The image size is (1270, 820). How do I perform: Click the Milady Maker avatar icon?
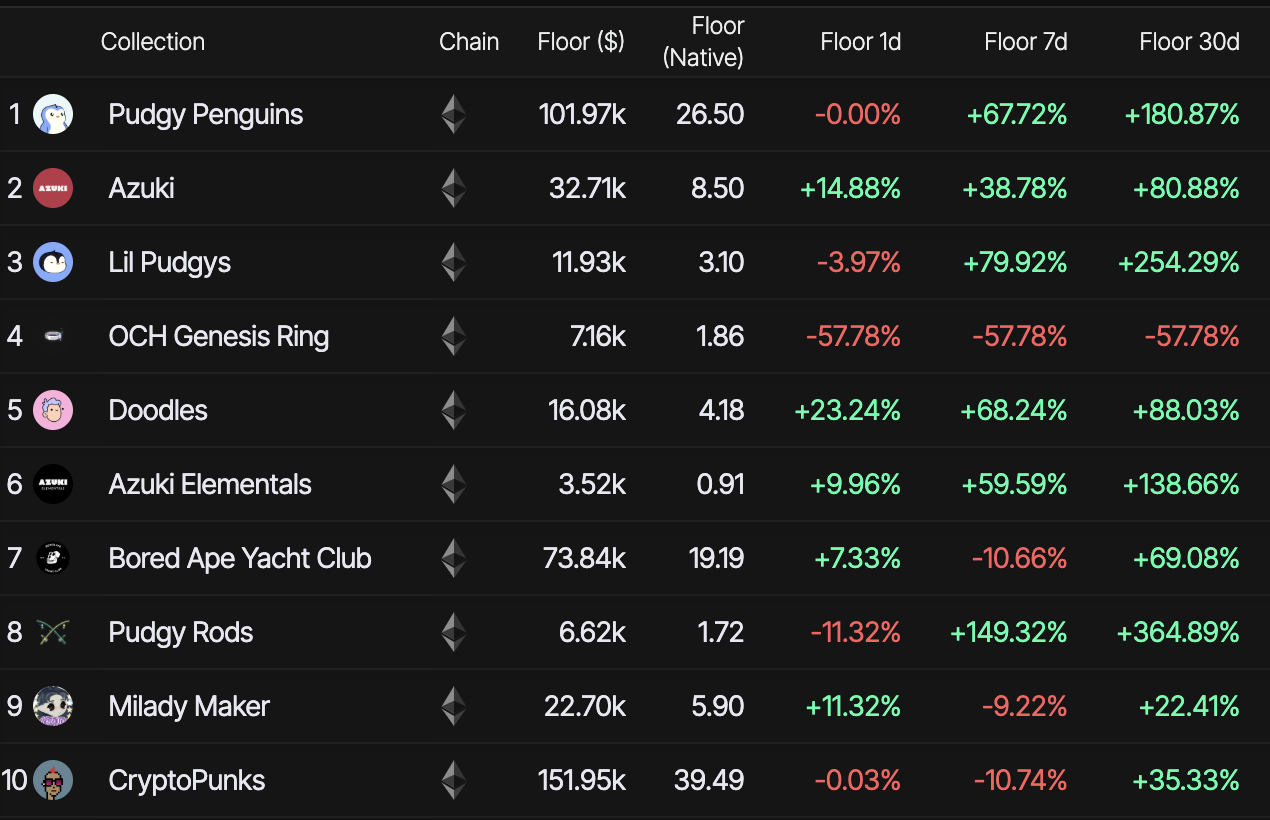coord(53,706)
